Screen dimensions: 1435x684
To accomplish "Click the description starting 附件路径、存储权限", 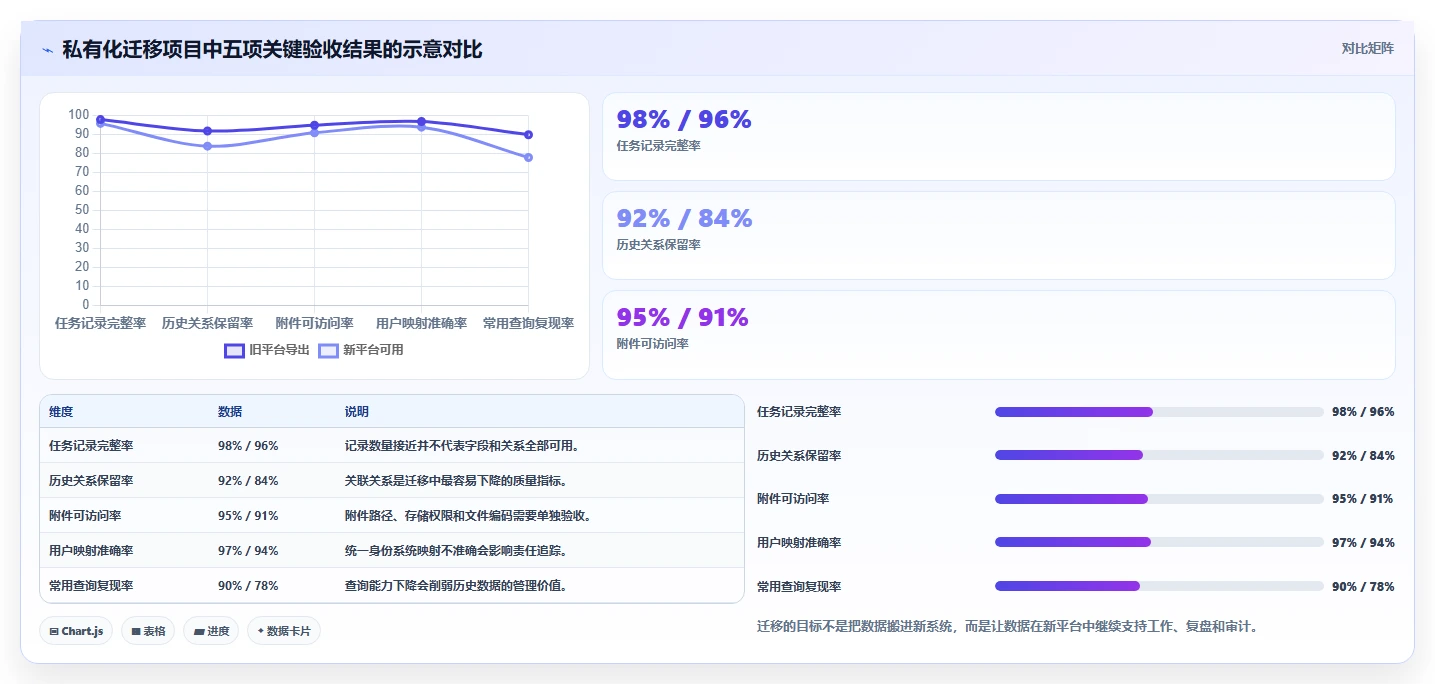I will pos(469,516).
